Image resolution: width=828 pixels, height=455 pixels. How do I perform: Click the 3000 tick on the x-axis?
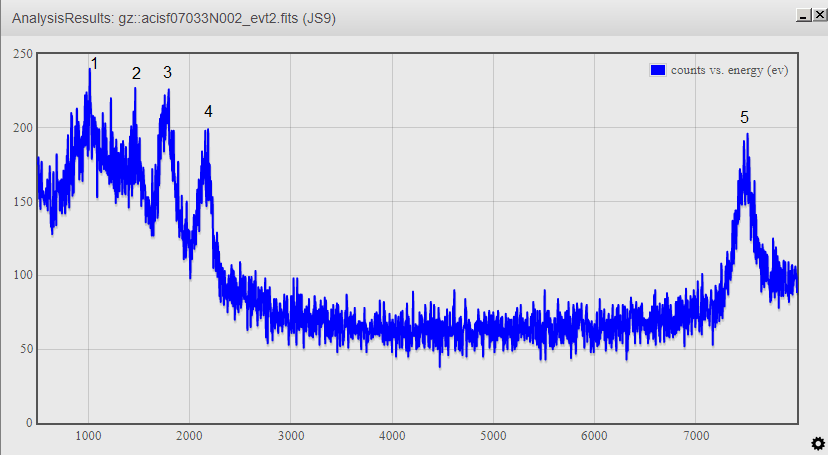pyautogui.click(x=291, y=435)
